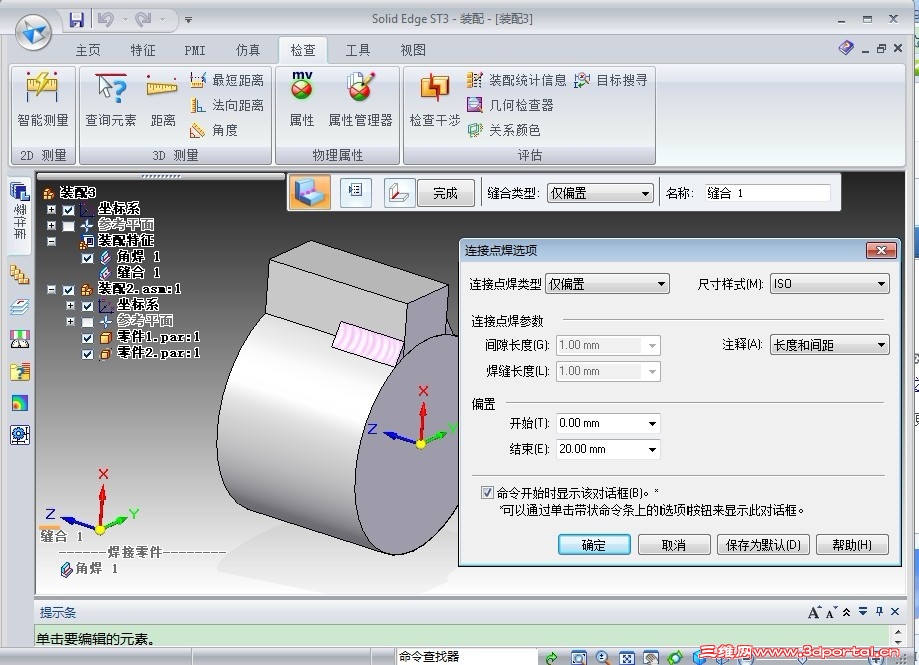The height and width of the screenshot is (665, 919).
Task: Click the zoom area icon in status bar
Action: pyautogui.click(x=578, y=657)
